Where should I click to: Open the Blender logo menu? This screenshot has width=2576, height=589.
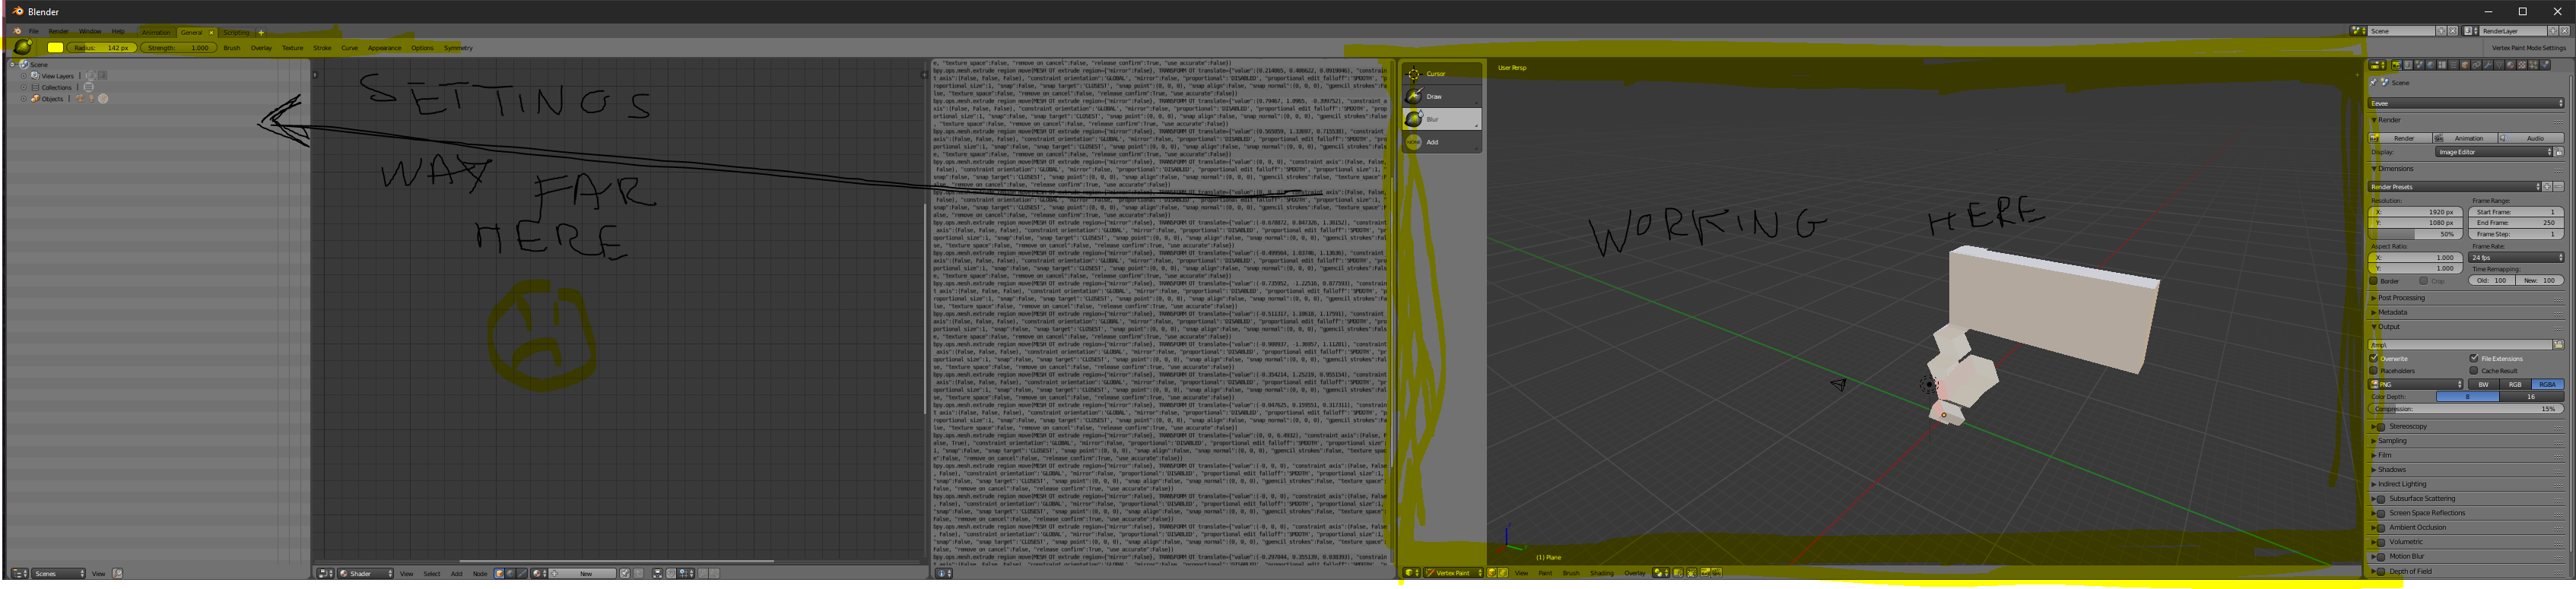tap(17, 31)
